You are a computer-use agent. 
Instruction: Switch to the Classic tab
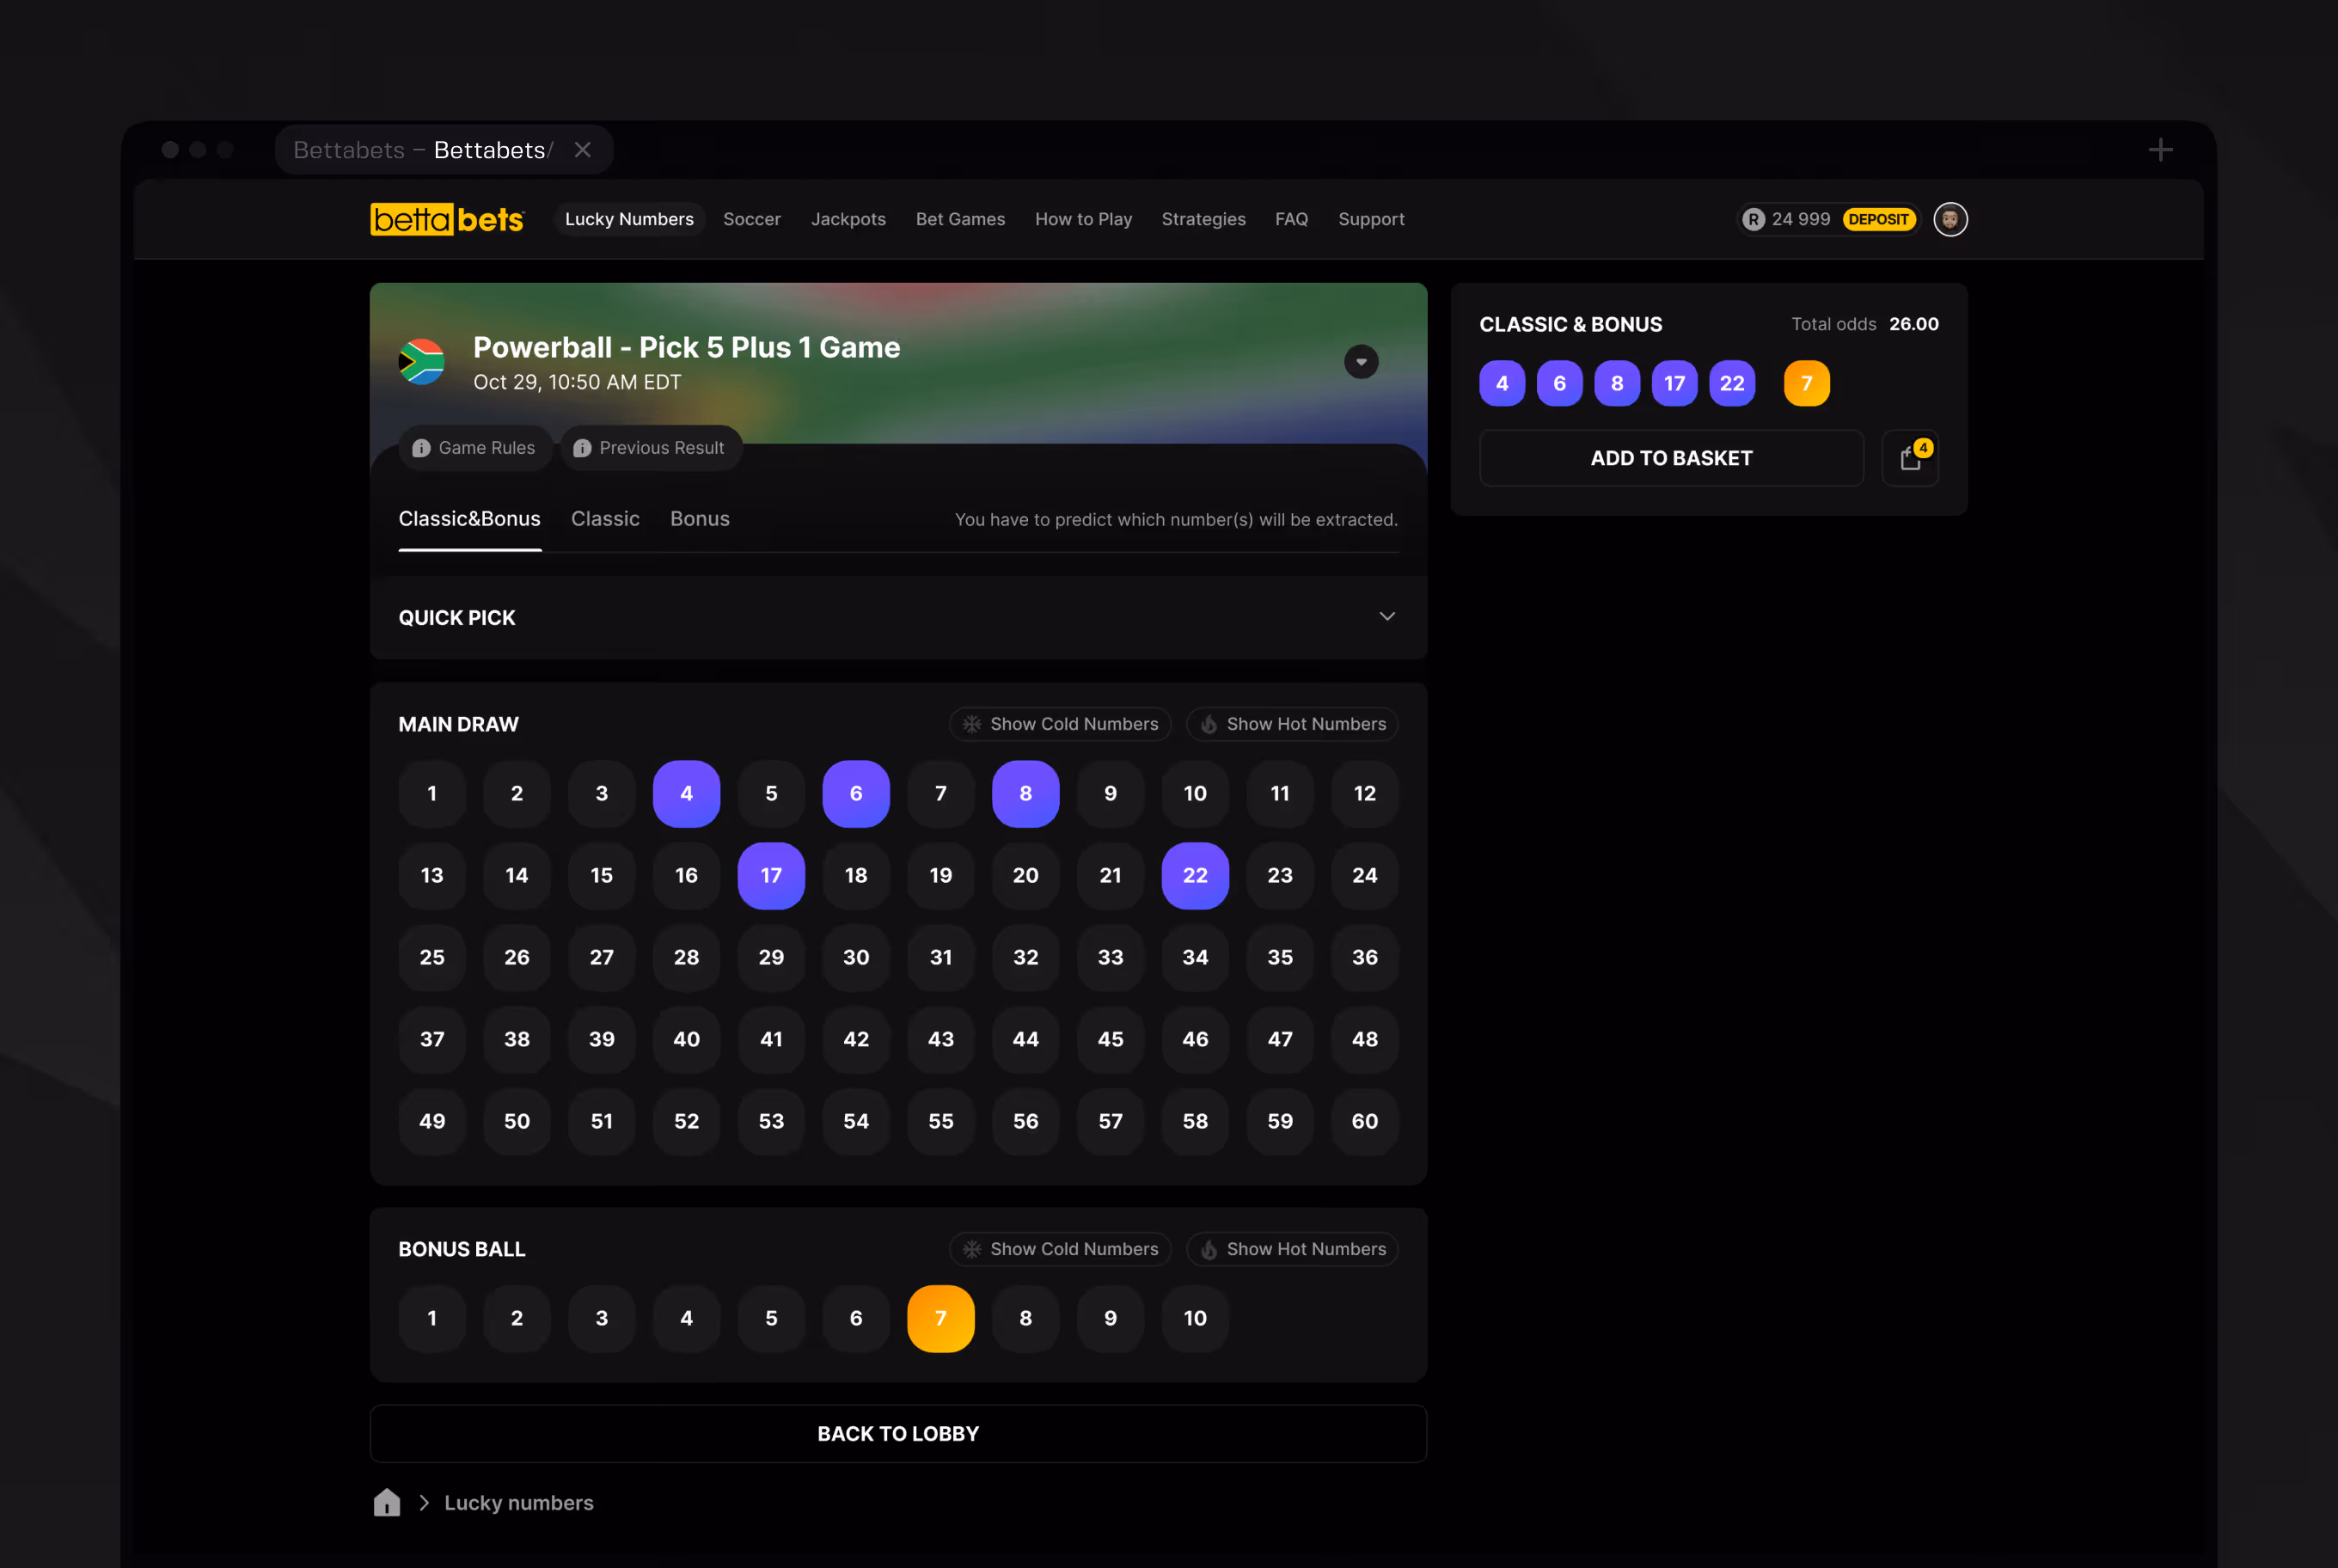(x=605, y=519)
